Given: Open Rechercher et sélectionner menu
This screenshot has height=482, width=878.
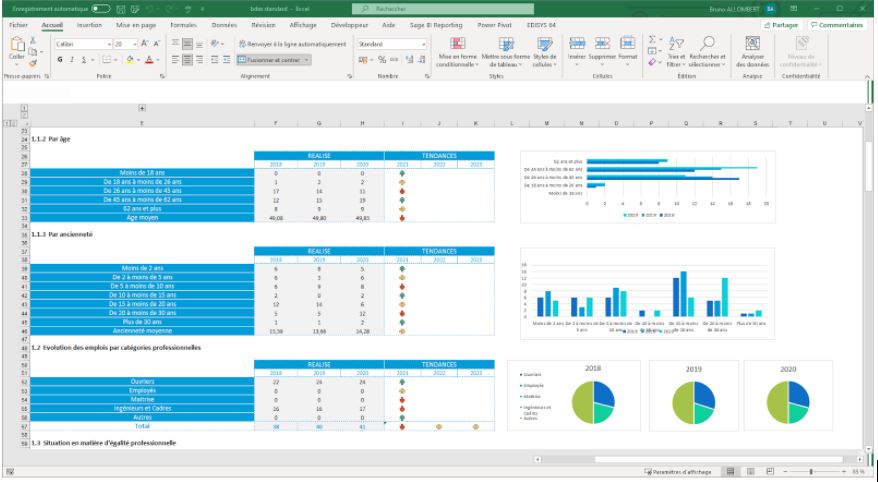Looking at the screenshot, I should click(x=707, y=52).
